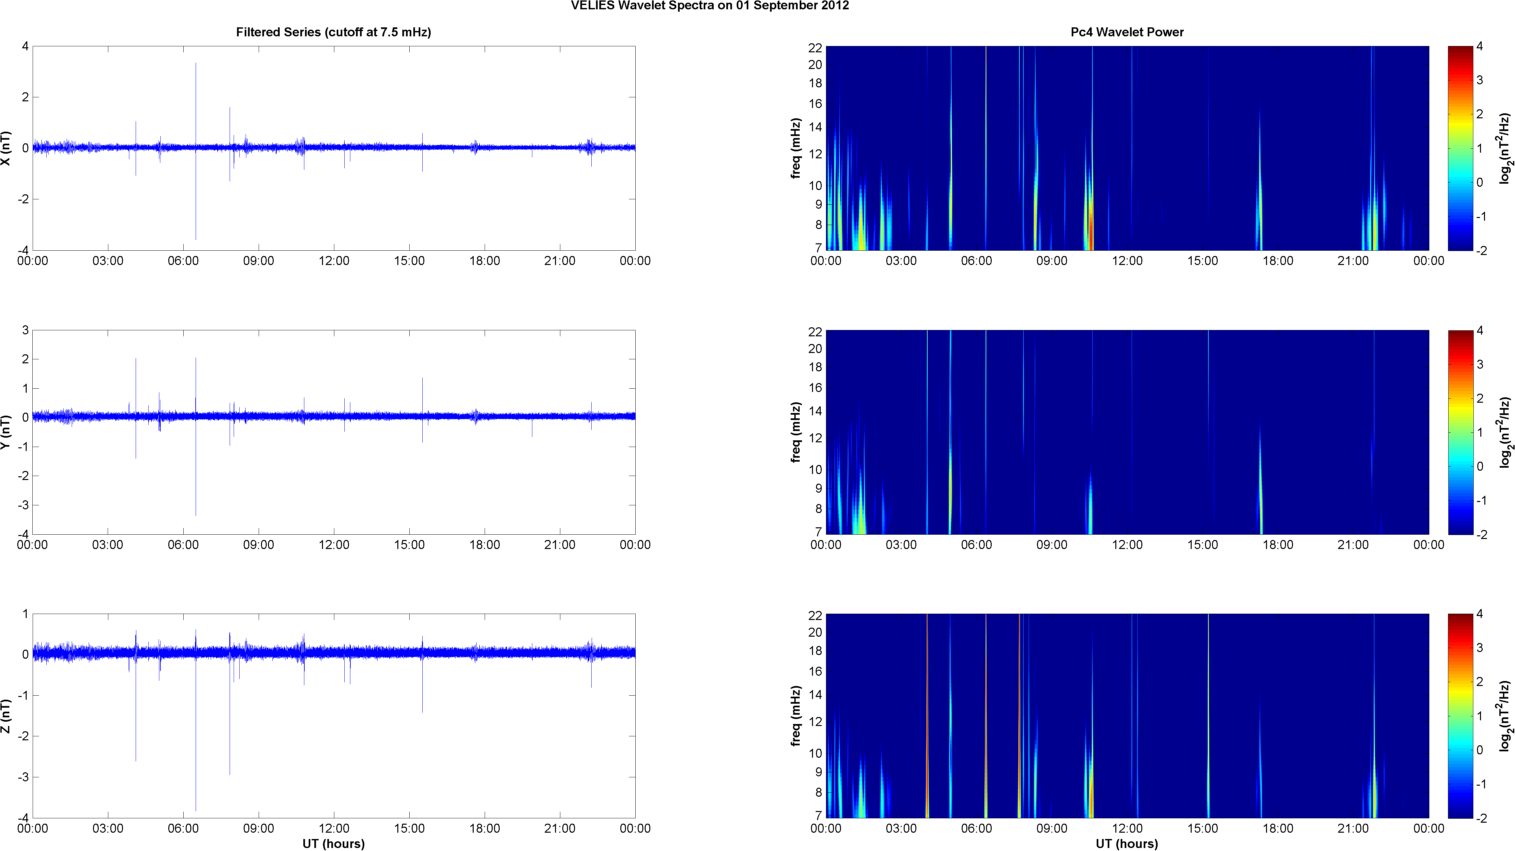Click the Z (nT) axis label
Screen dimensions: 1515x851
click(x=8, y=716)
